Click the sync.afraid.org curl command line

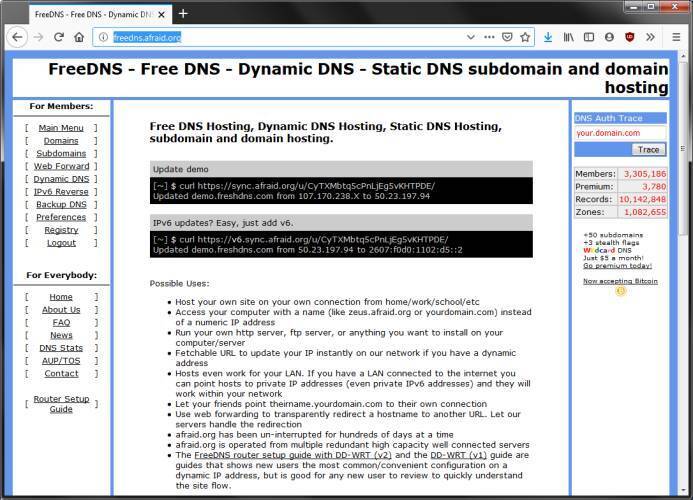point(294,186)
